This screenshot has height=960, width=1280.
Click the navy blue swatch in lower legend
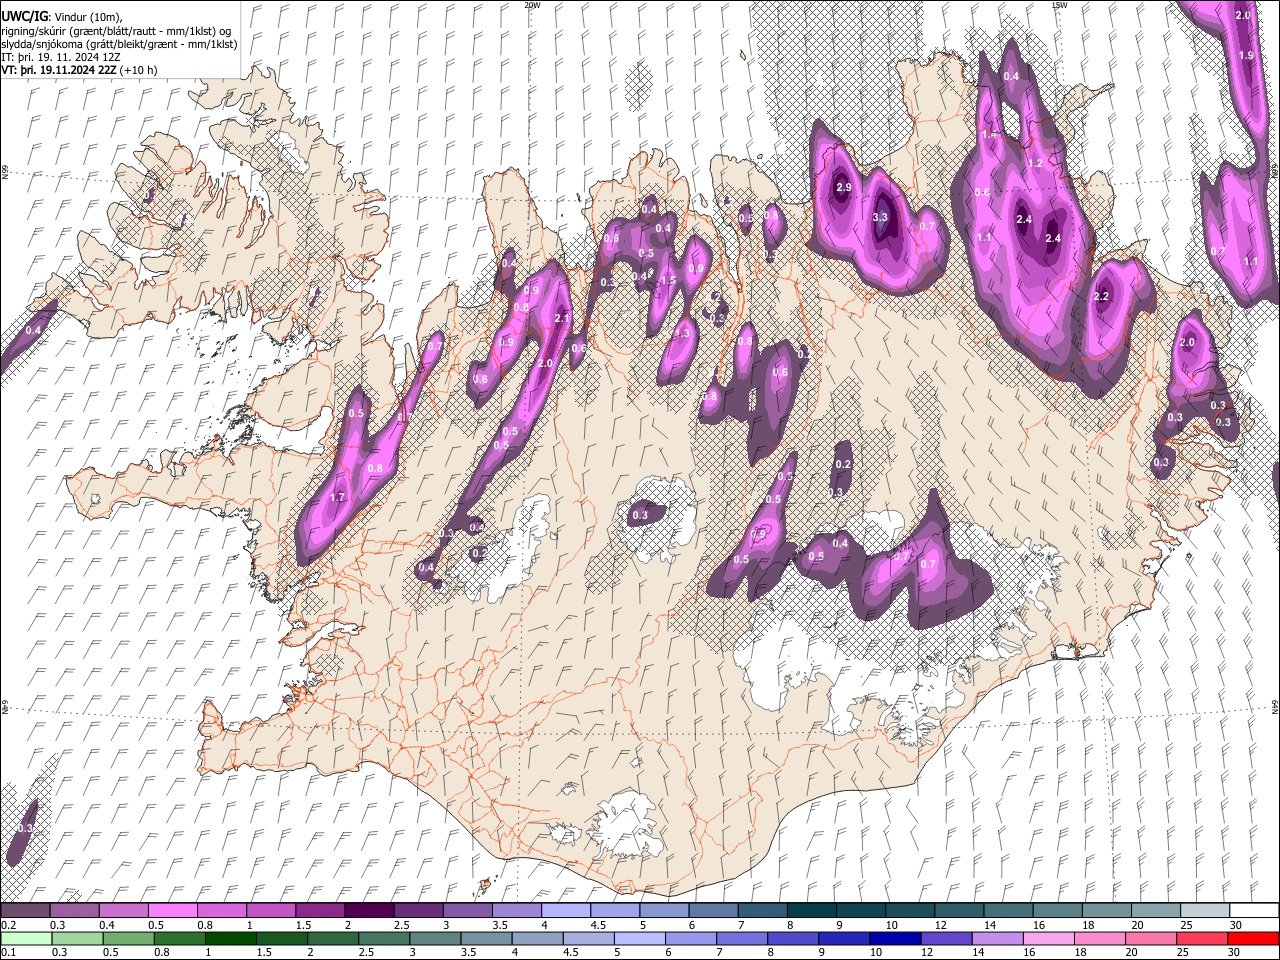[895, 938]
